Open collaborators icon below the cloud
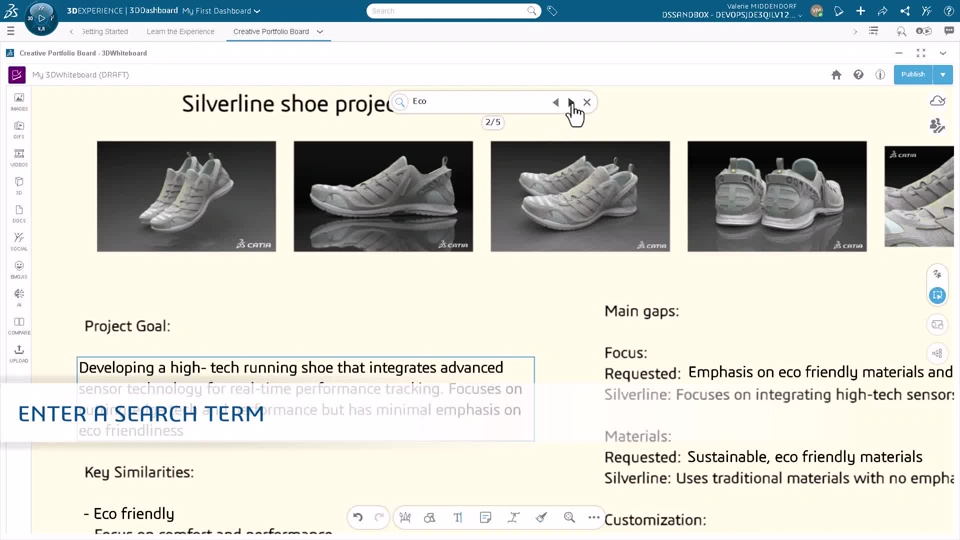The height and width of the screenshot is (540, 960). pos(937,126)
